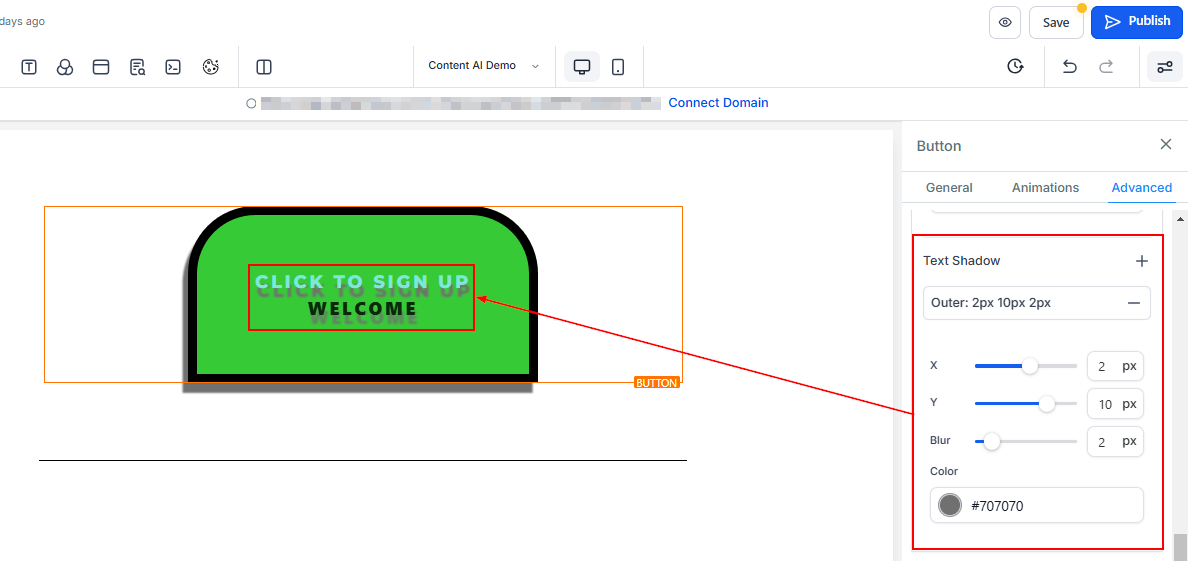
Task: Click the undo arrow
Action: point(1069,67)
